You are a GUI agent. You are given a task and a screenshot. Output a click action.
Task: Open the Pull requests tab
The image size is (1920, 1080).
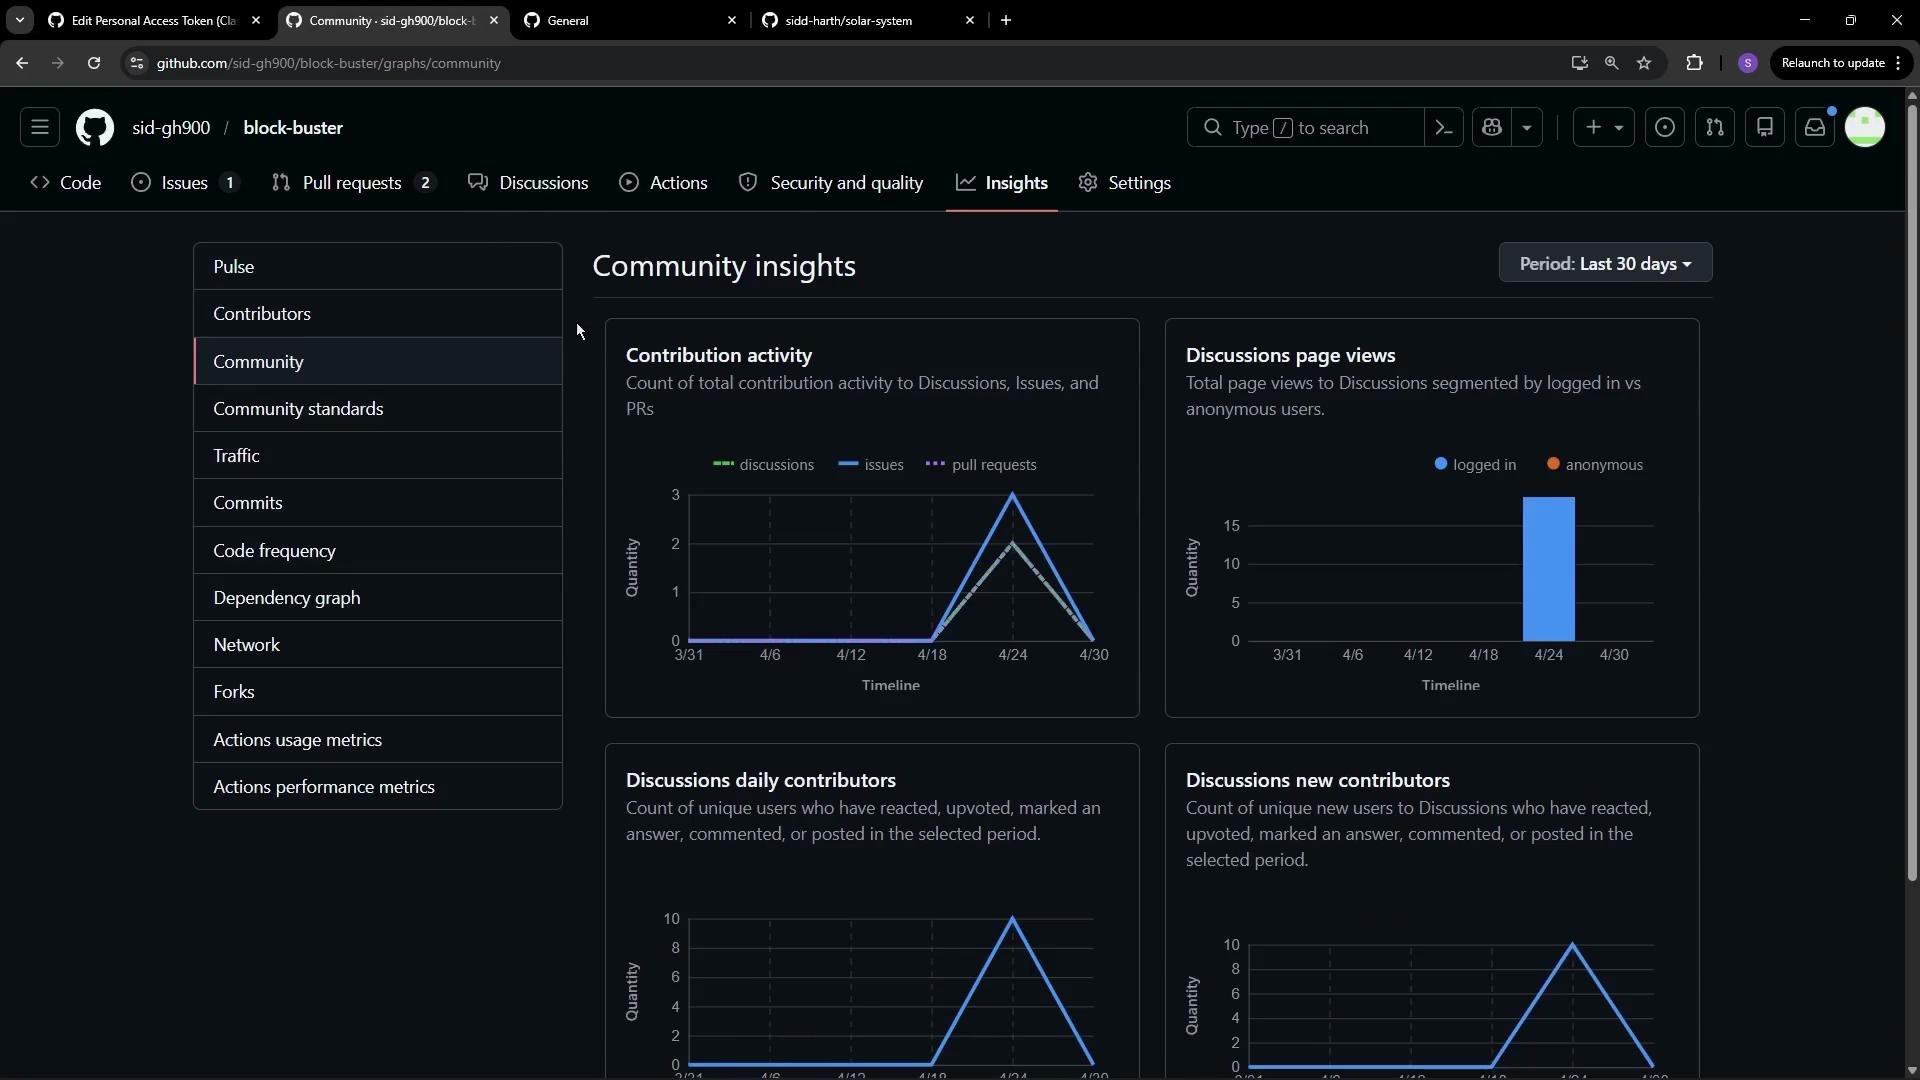[x=354, y=183]
